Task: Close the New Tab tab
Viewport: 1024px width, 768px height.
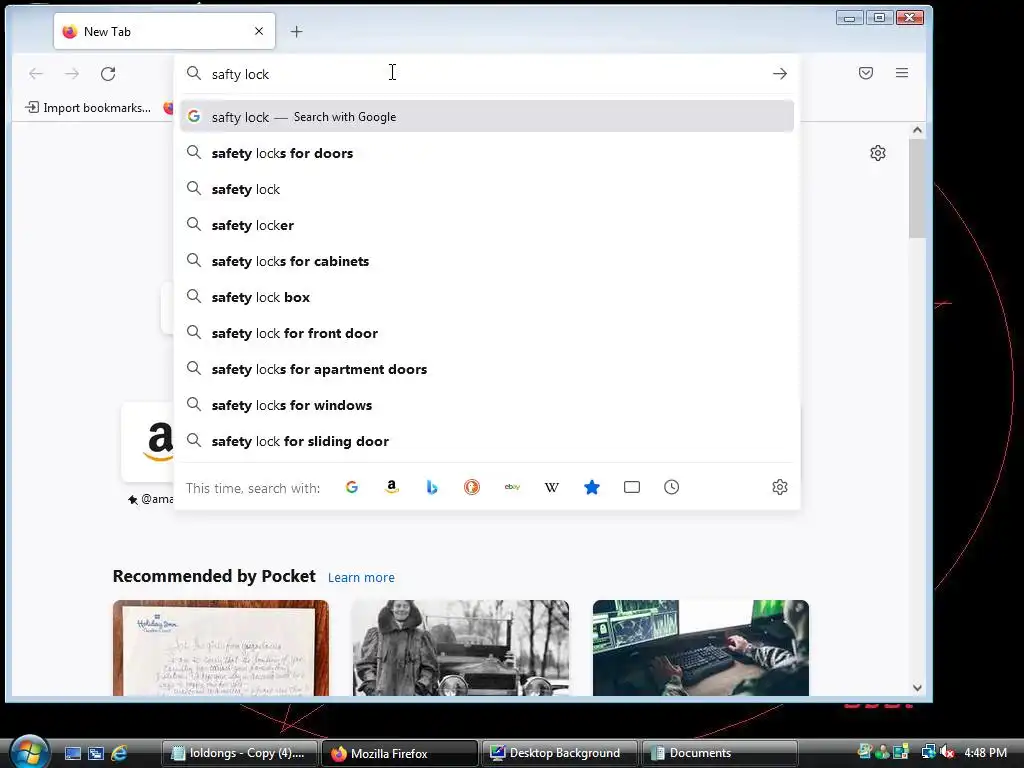Action: [x=259, y=31]
